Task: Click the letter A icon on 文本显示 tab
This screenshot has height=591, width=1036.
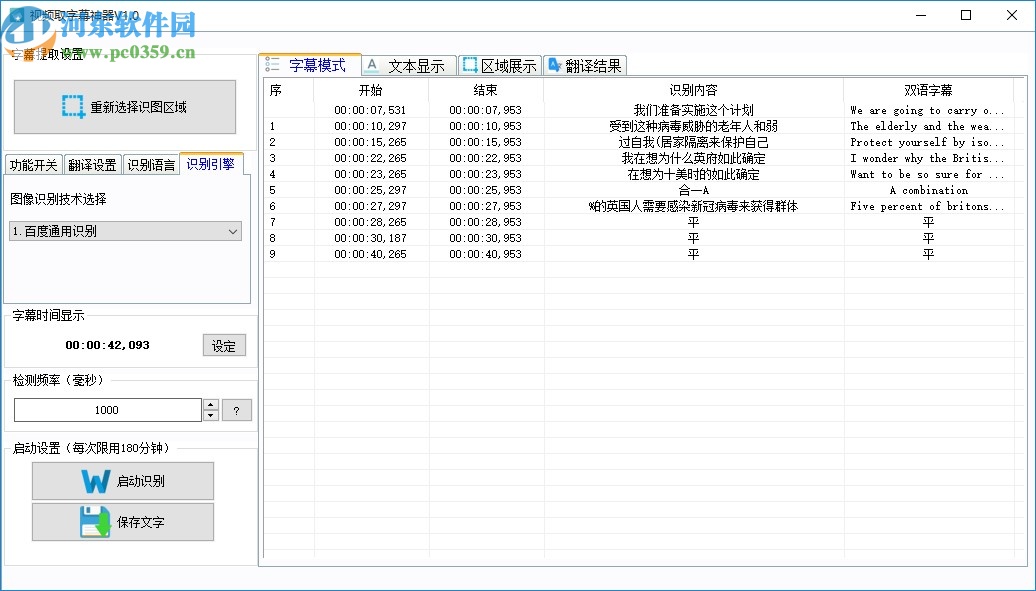Action: tap(371, 64)
